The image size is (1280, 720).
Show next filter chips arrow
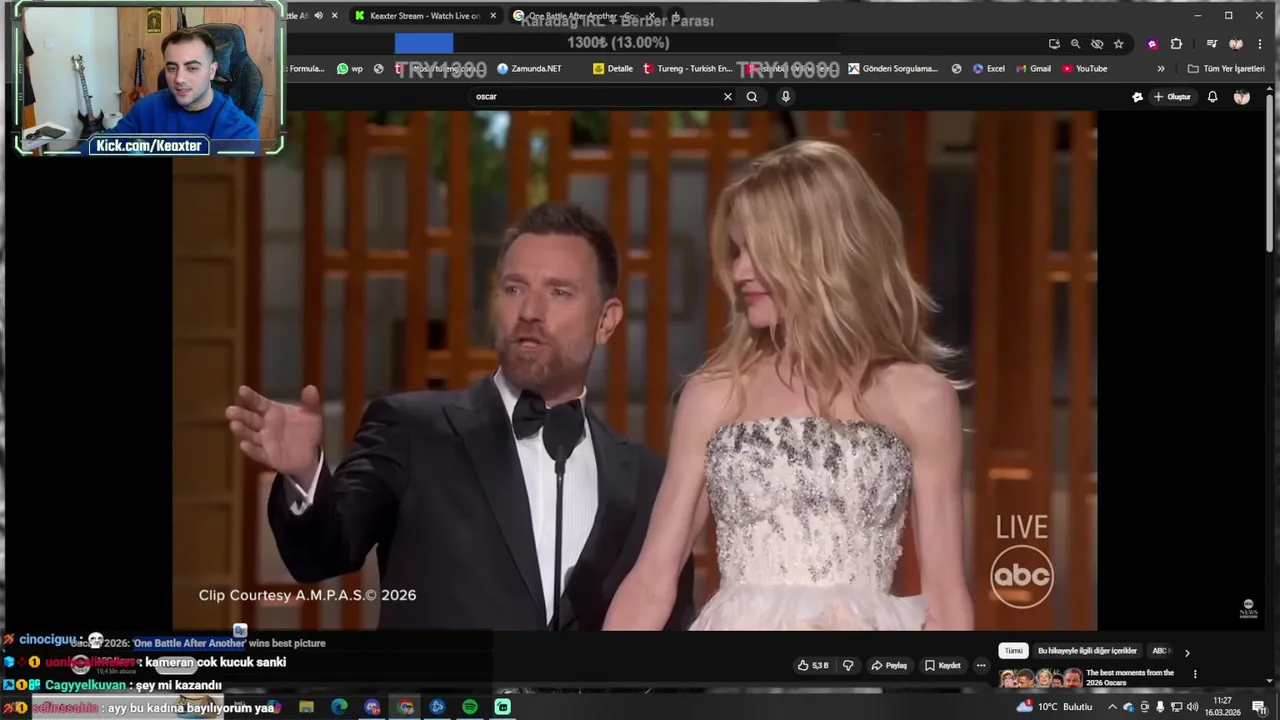click(1187, 652)
